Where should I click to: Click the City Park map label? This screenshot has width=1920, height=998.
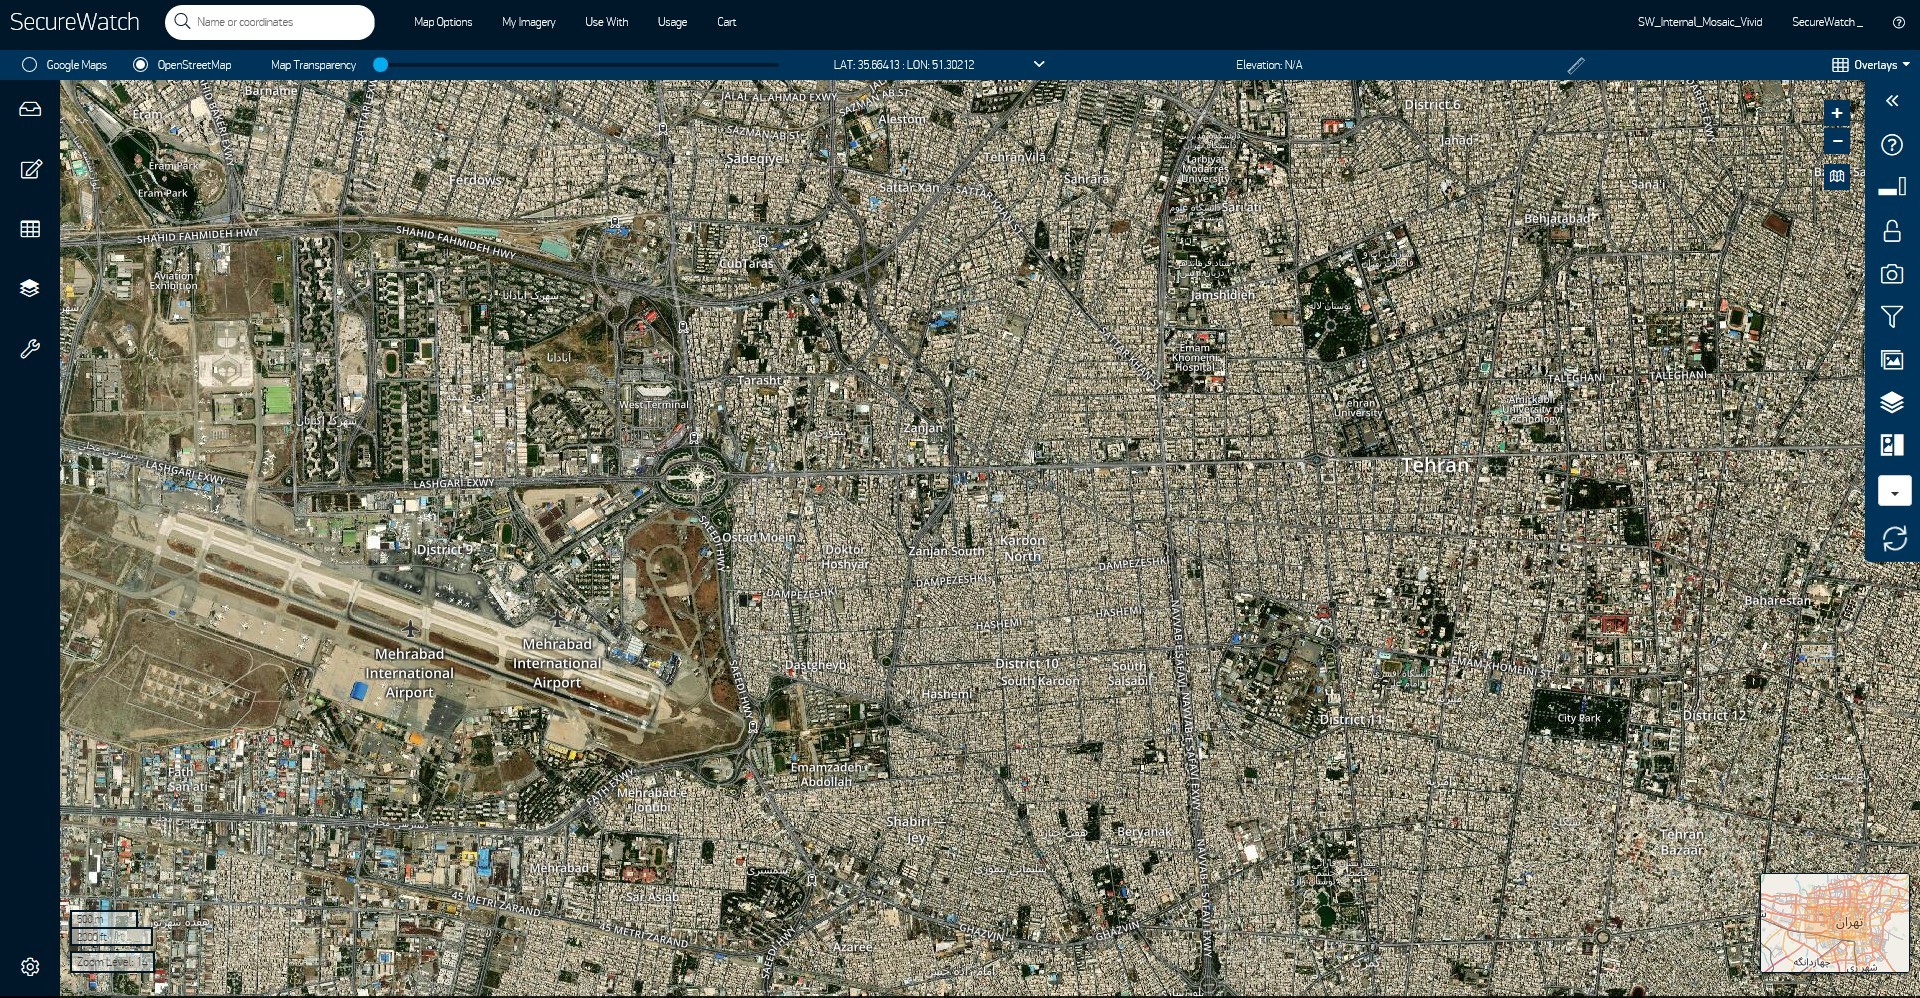pyautogui.click(x=1579, y=718)
